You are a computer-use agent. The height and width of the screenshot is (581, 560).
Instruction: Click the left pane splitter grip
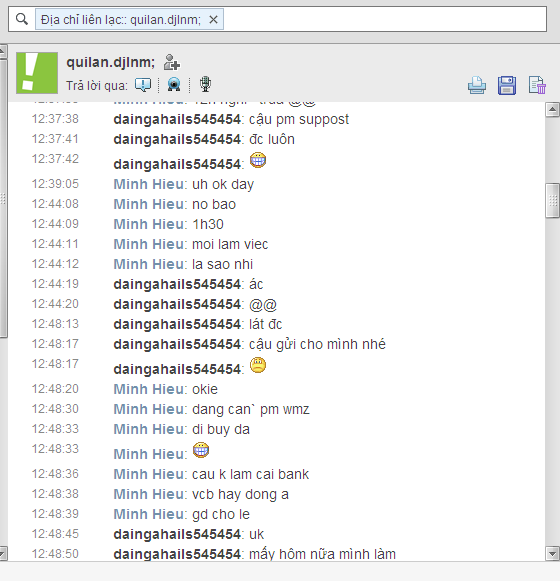pyautogui.click(x=3, y=199)
